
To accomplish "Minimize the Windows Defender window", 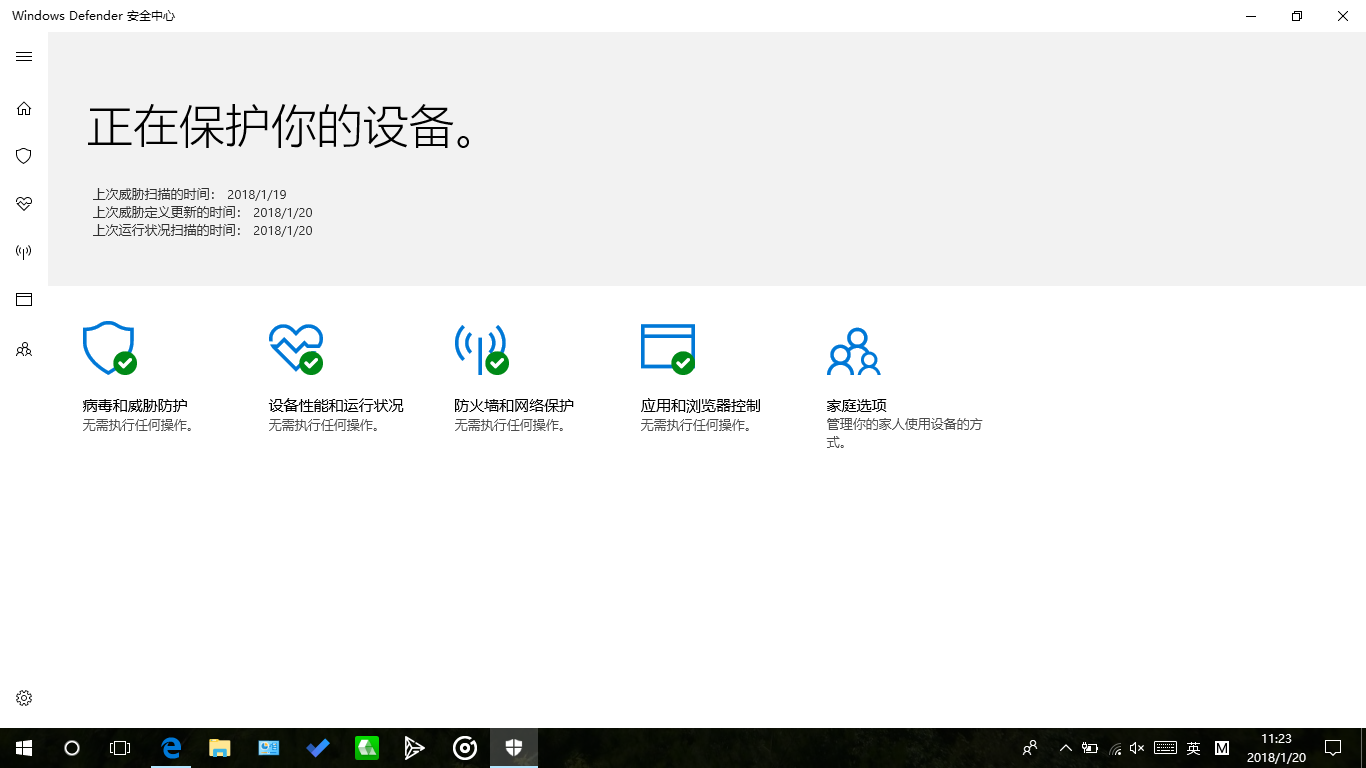I will click(x=1251, y=16).
